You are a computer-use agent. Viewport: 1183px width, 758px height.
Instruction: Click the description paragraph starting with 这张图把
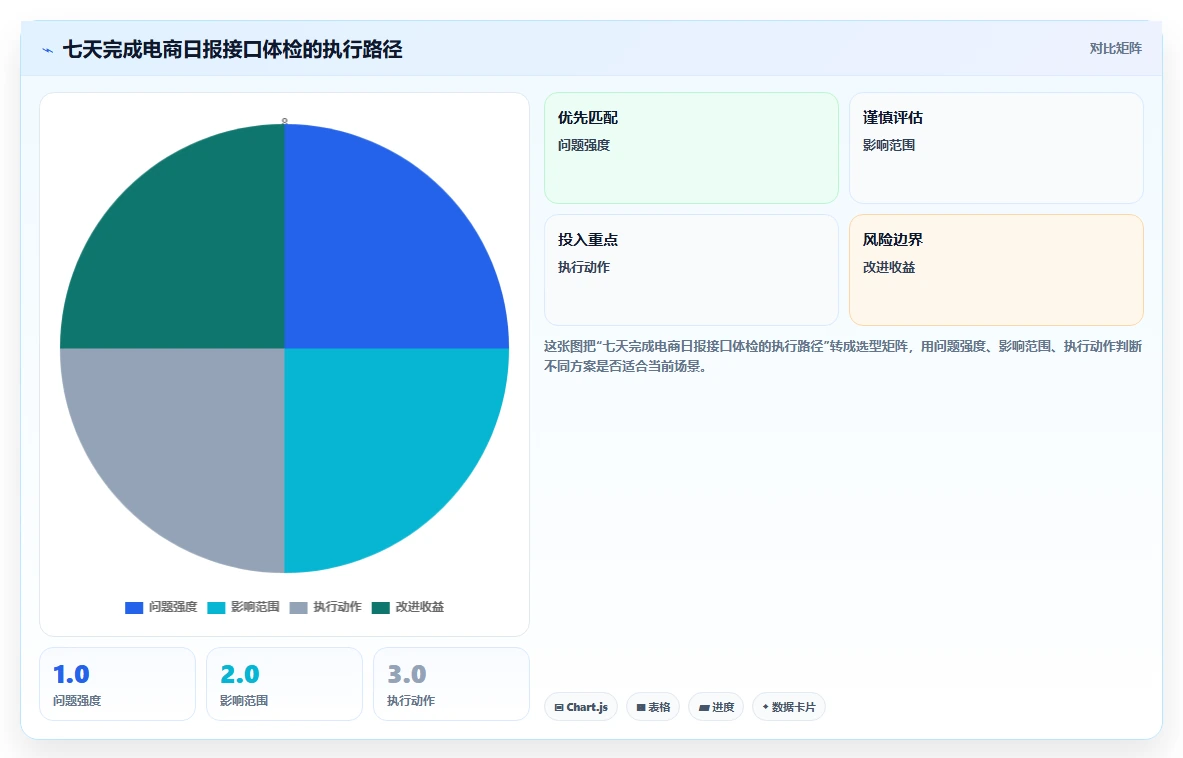(843, 356)
